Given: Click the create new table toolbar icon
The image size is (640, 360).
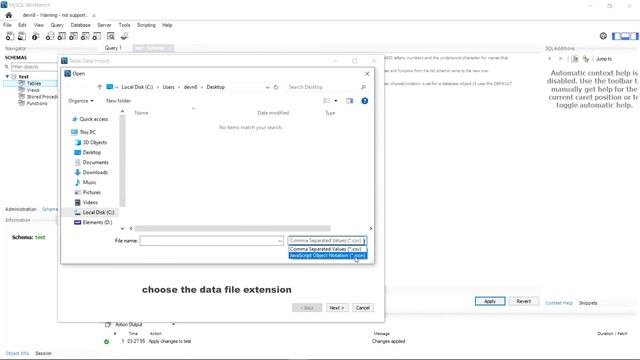Looking at the screenshot, I should click(x=61, y=36).
